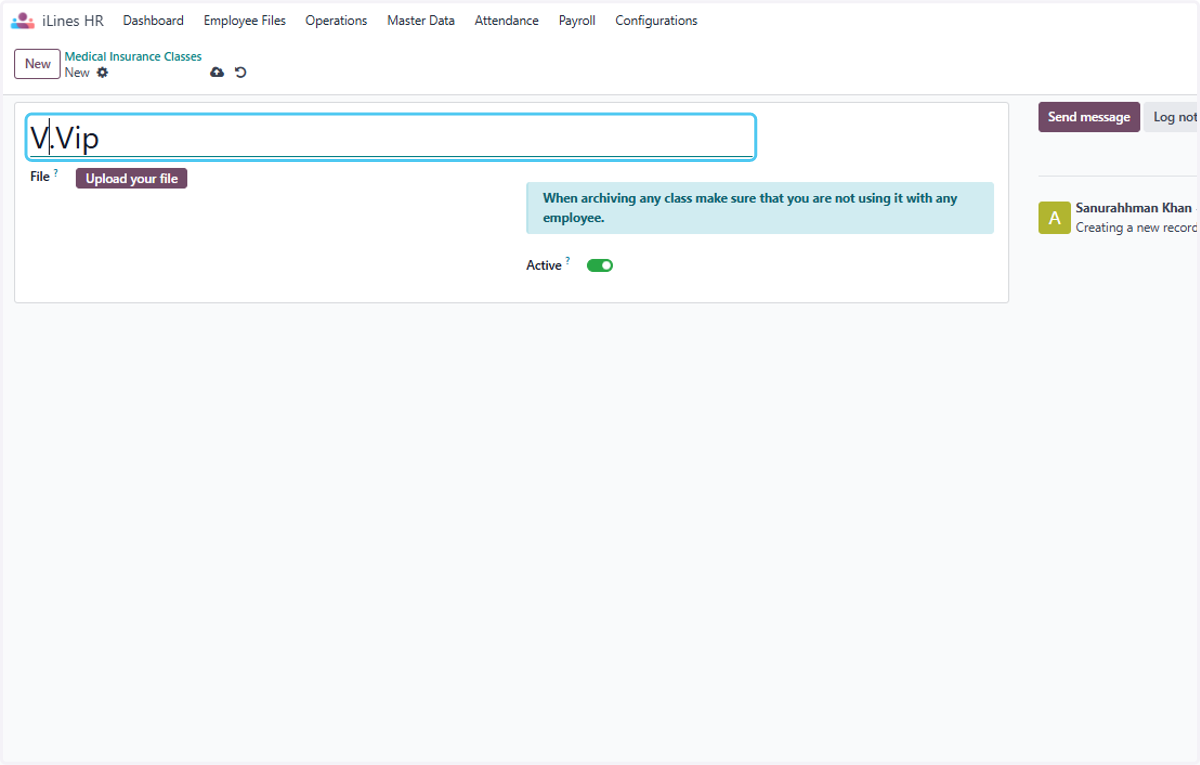Open the Attendance menu
The image size is (1200, 765).
point(506,20)
